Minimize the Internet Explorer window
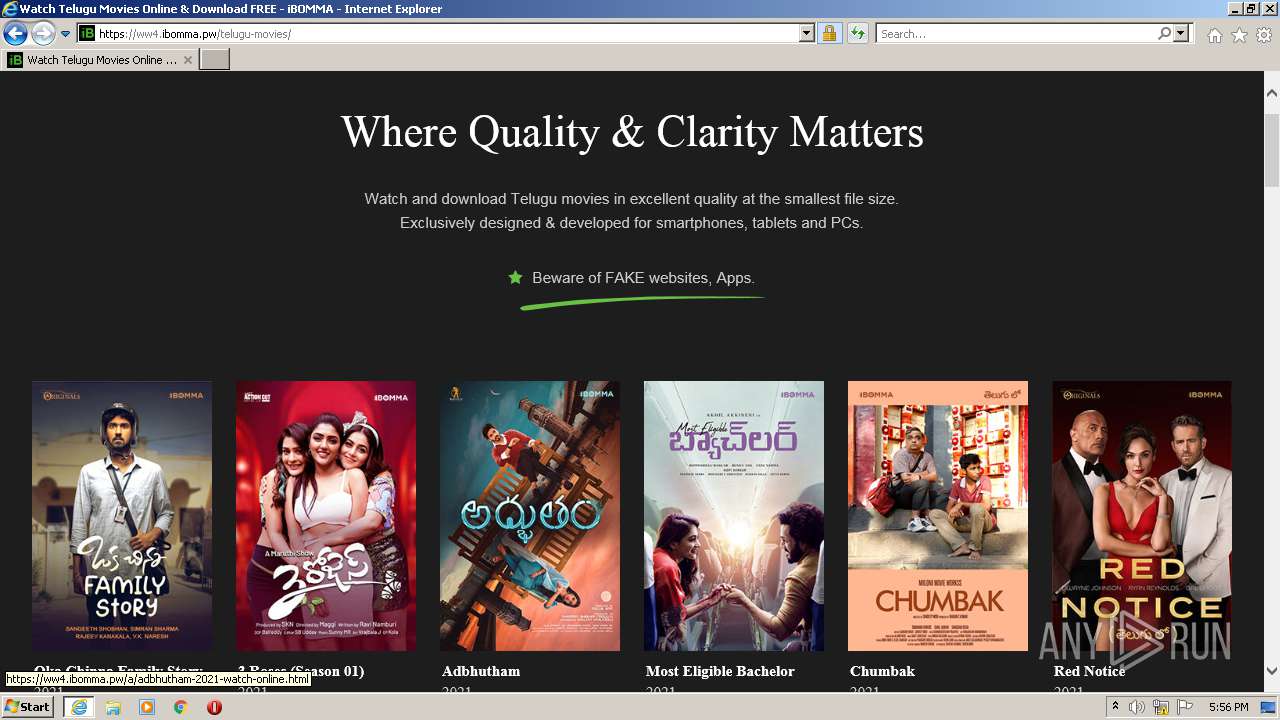The width and height of the screenshot is (1280, 720). pyautogui.click(x=1234, y=9)
